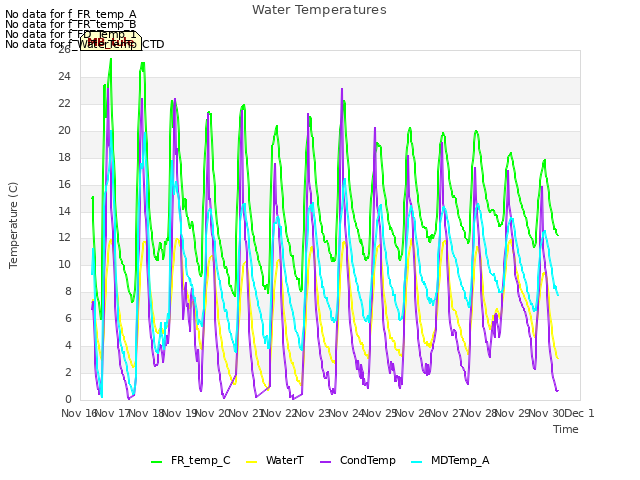This screenshot has width=640, height=480.
Task: Click the 'No data for f_FR_temp_B' message
Action: click(x=71, y=24)
